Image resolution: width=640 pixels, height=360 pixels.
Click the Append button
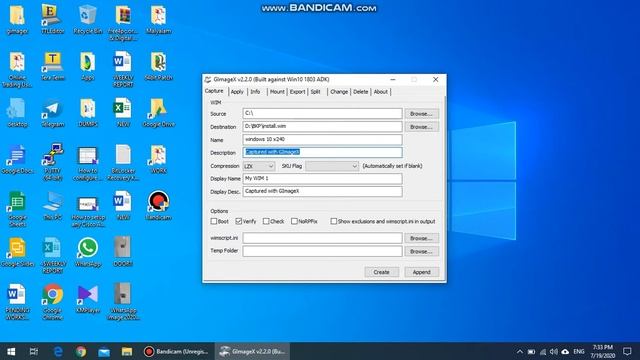point(422,272)
